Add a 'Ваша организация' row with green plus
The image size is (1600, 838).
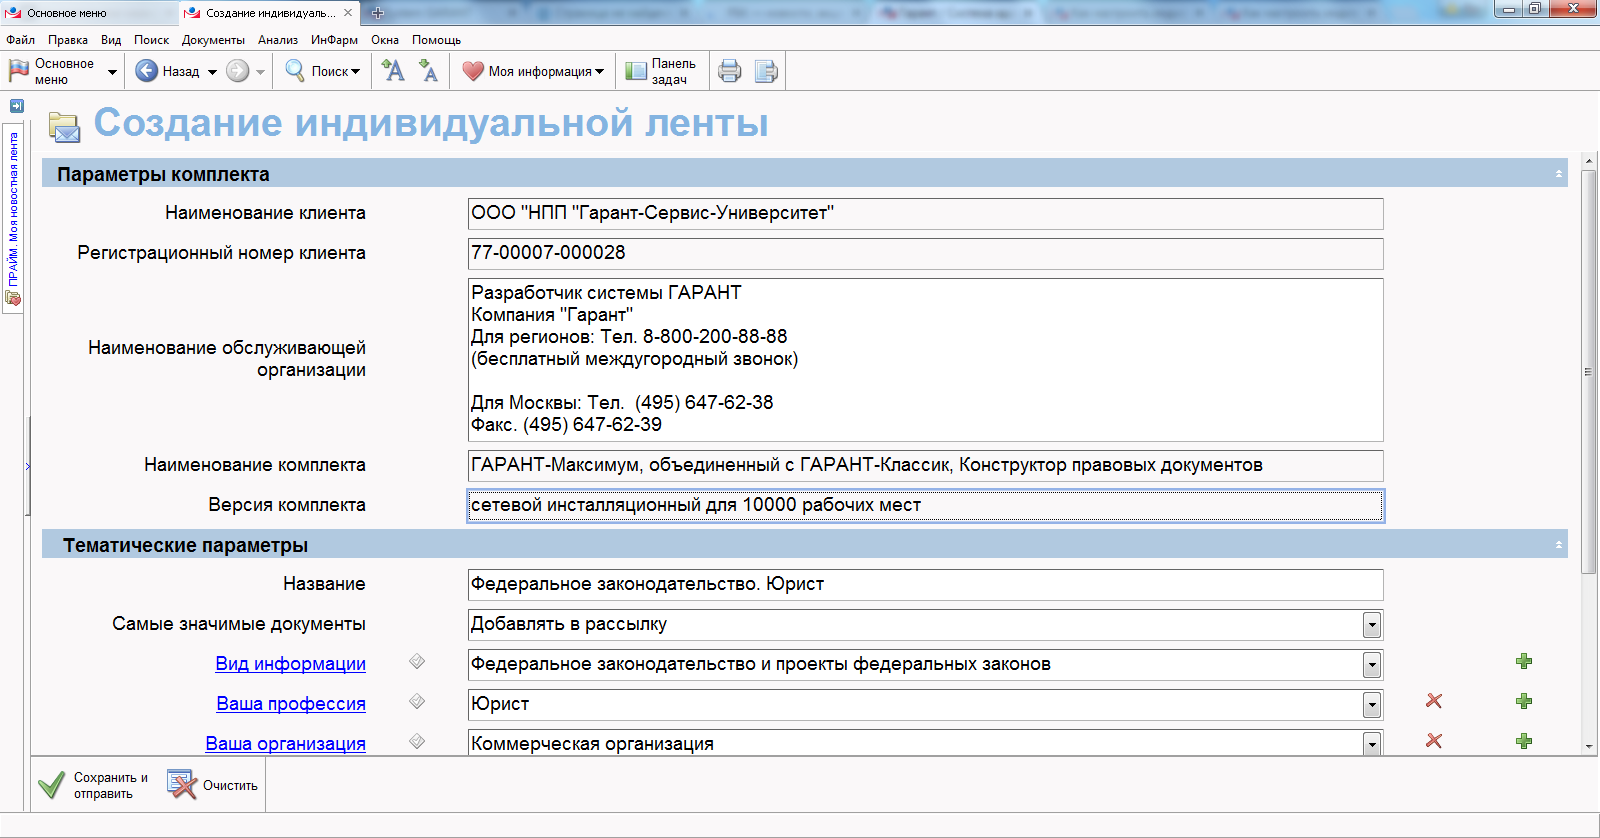[x=1524, y=741]
